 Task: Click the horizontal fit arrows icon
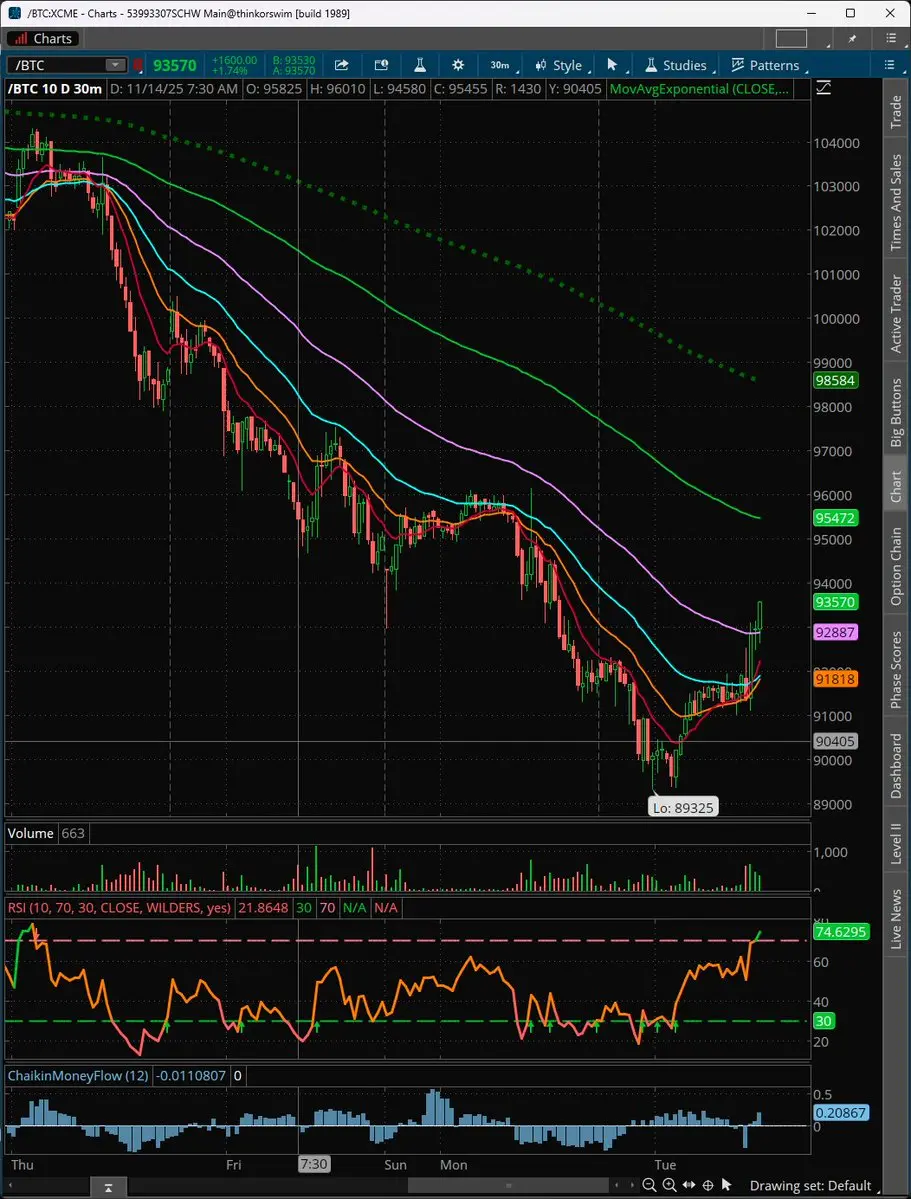[x=688, y=1185]
